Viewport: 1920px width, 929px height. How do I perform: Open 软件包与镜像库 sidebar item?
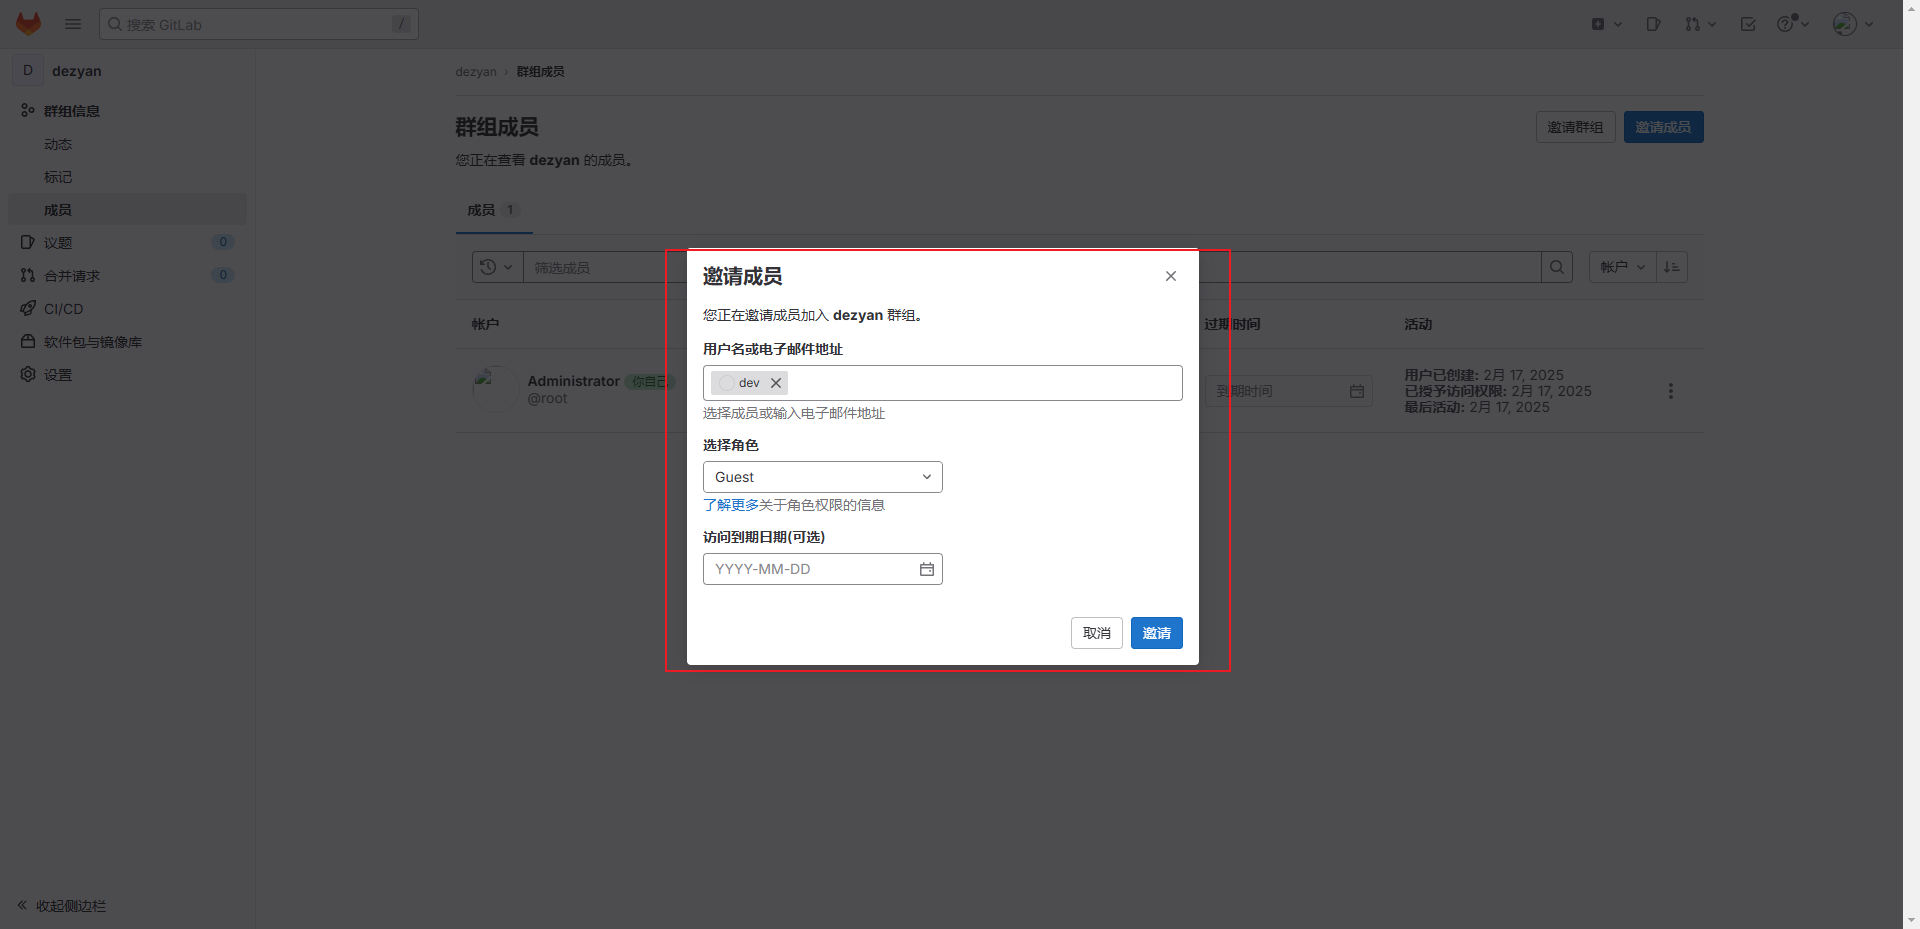tap(127, 342)
